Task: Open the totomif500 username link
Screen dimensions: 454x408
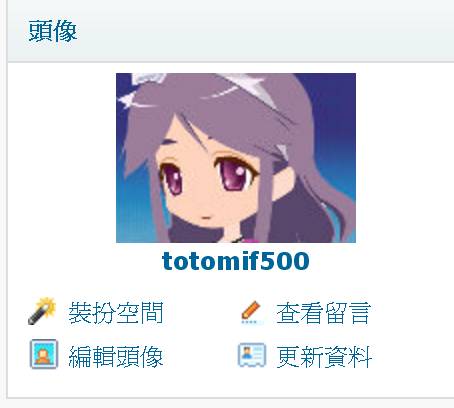Action: (x=236, y=261)
